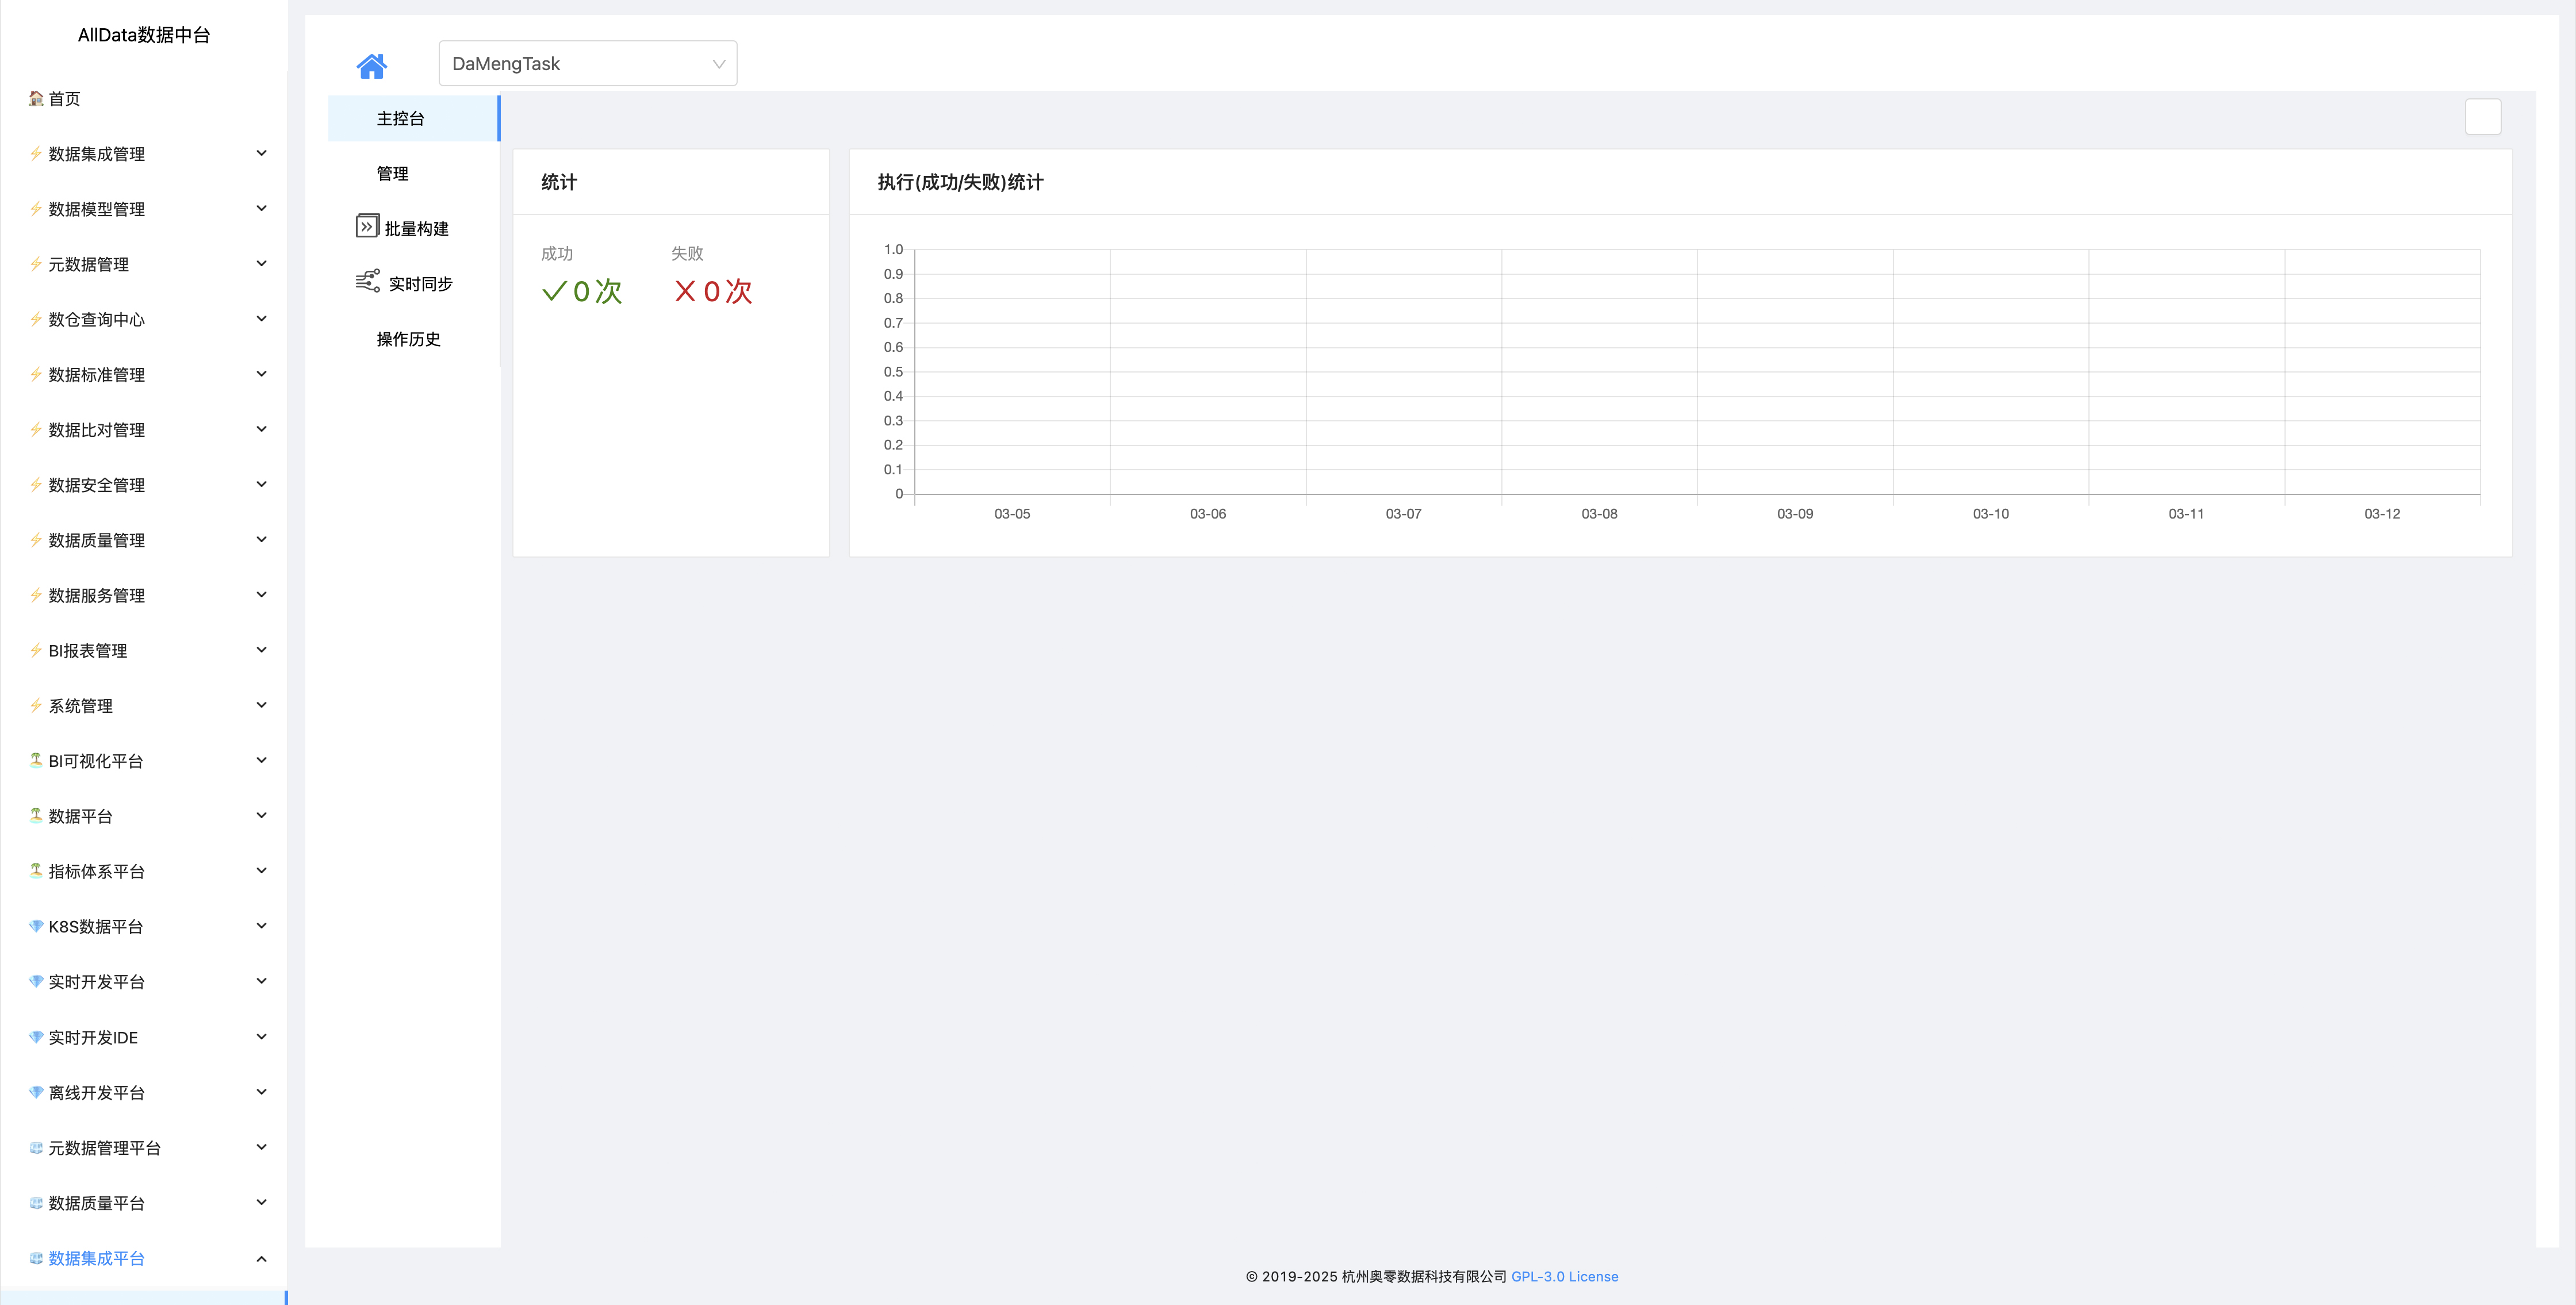Click the blank square button top-right
Image resolution: width=2576 pixels, height=1305 pixels.
tap(2482, 117)
